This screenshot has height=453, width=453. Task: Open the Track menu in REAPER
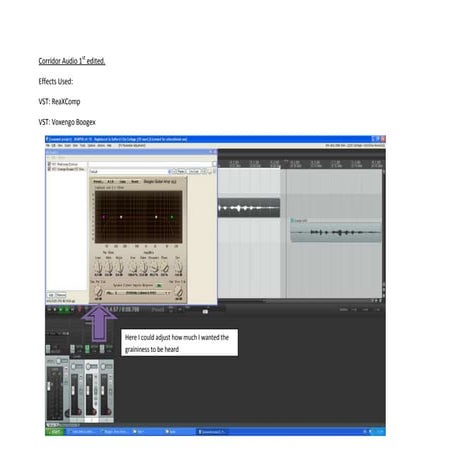(83, 146)
